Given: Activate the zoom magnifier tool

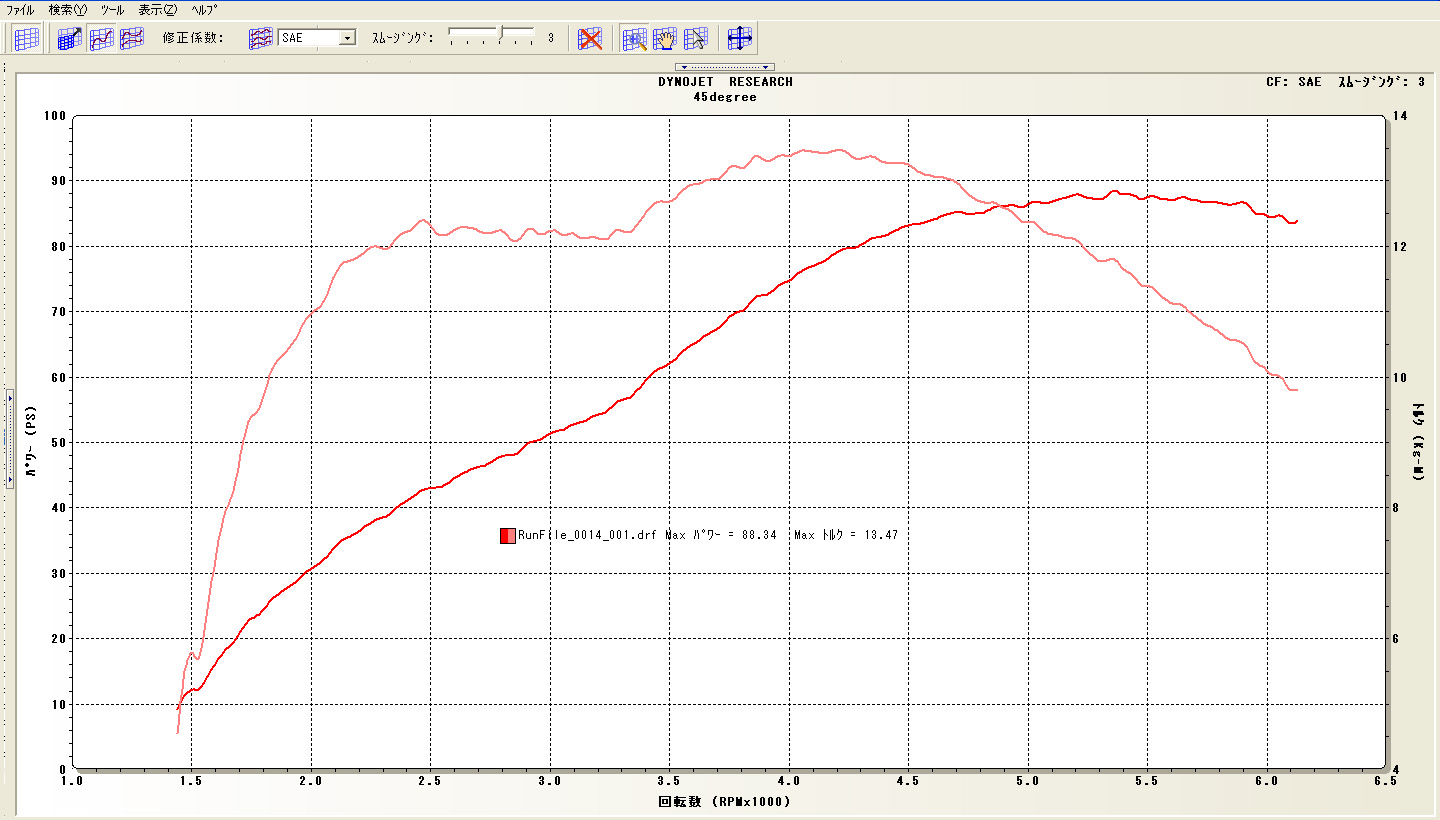Looking at the screenshot, I should [635, 38].
